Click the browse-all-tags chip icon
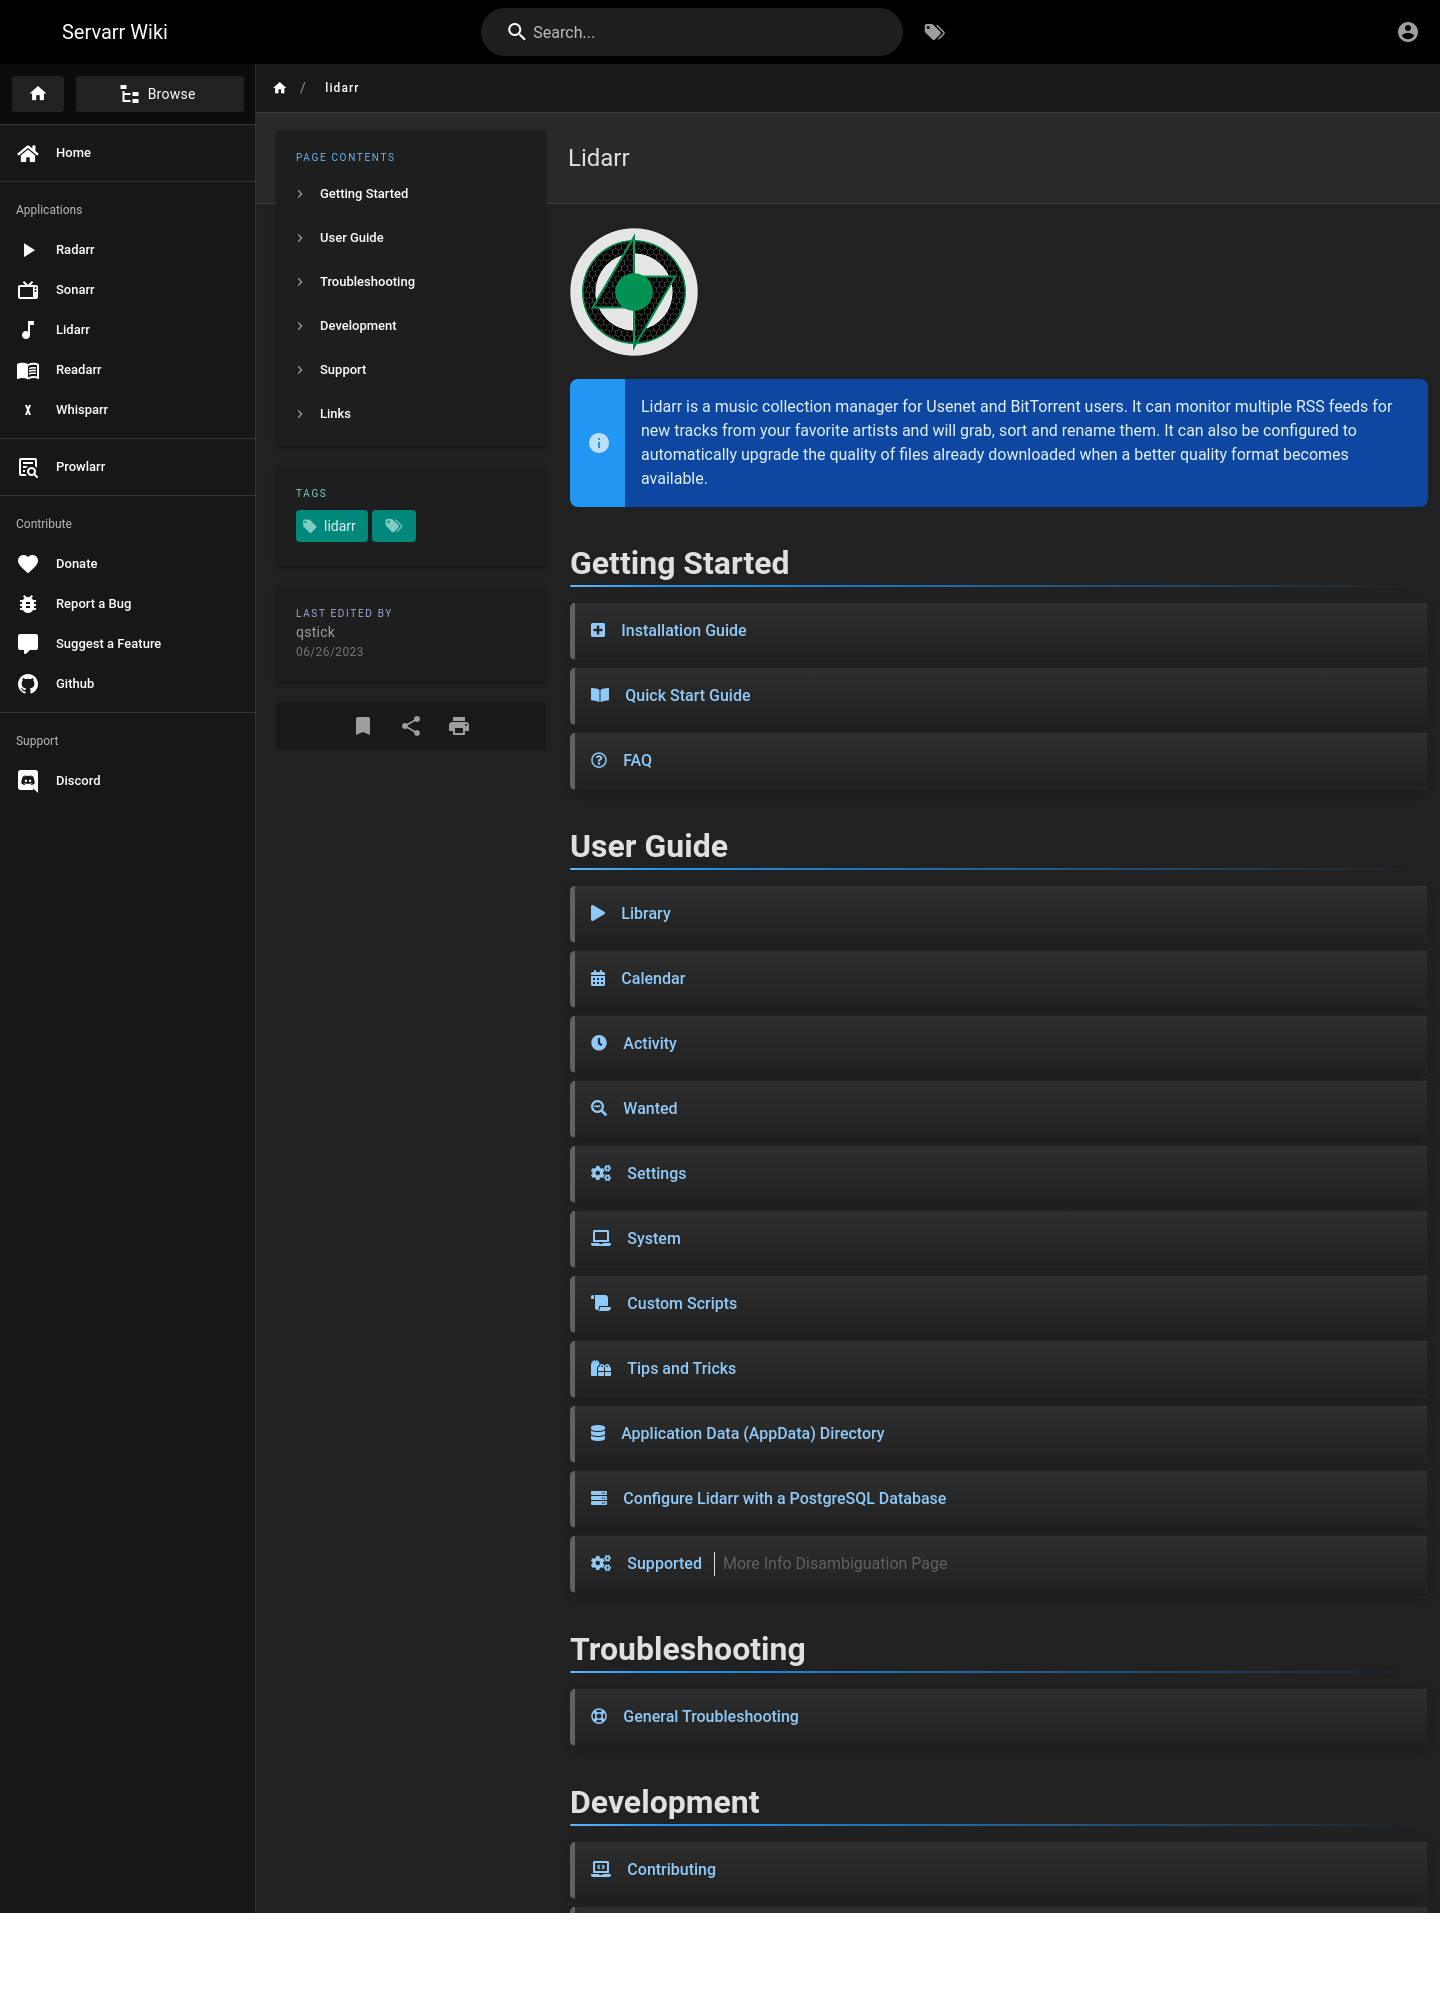Image resolution: width=1440 pixels, height=2000 pixels. 394,526
